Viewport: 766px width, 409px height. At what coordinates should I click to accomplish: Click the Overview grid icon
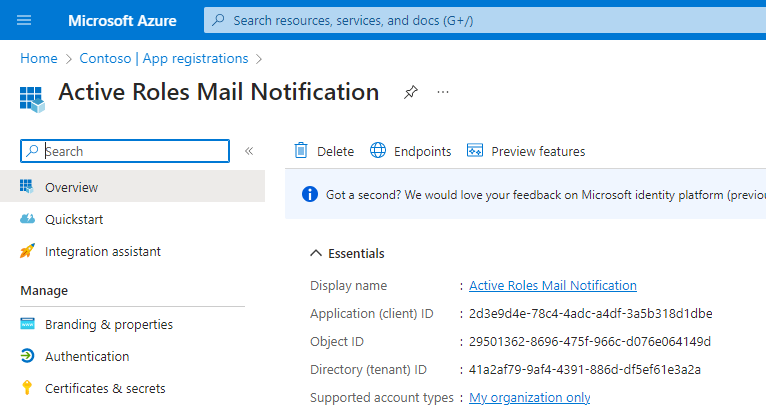[27, 186]
